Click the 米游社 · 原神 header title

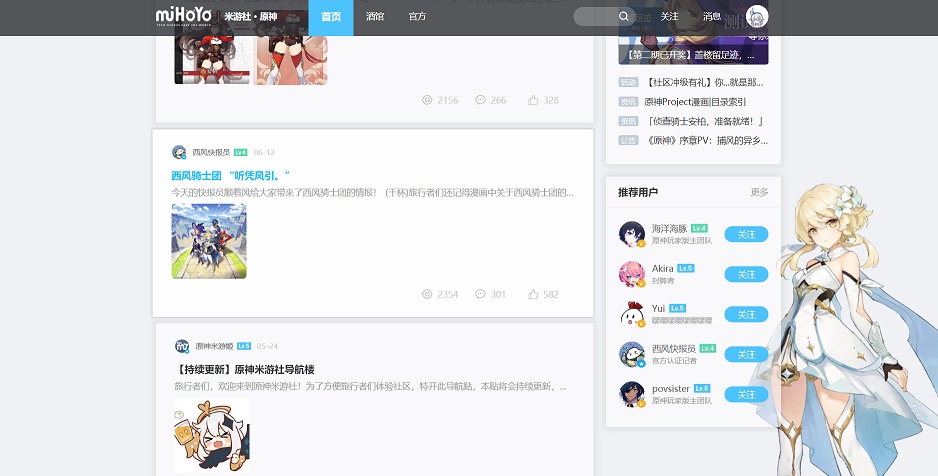pos(251,17)
